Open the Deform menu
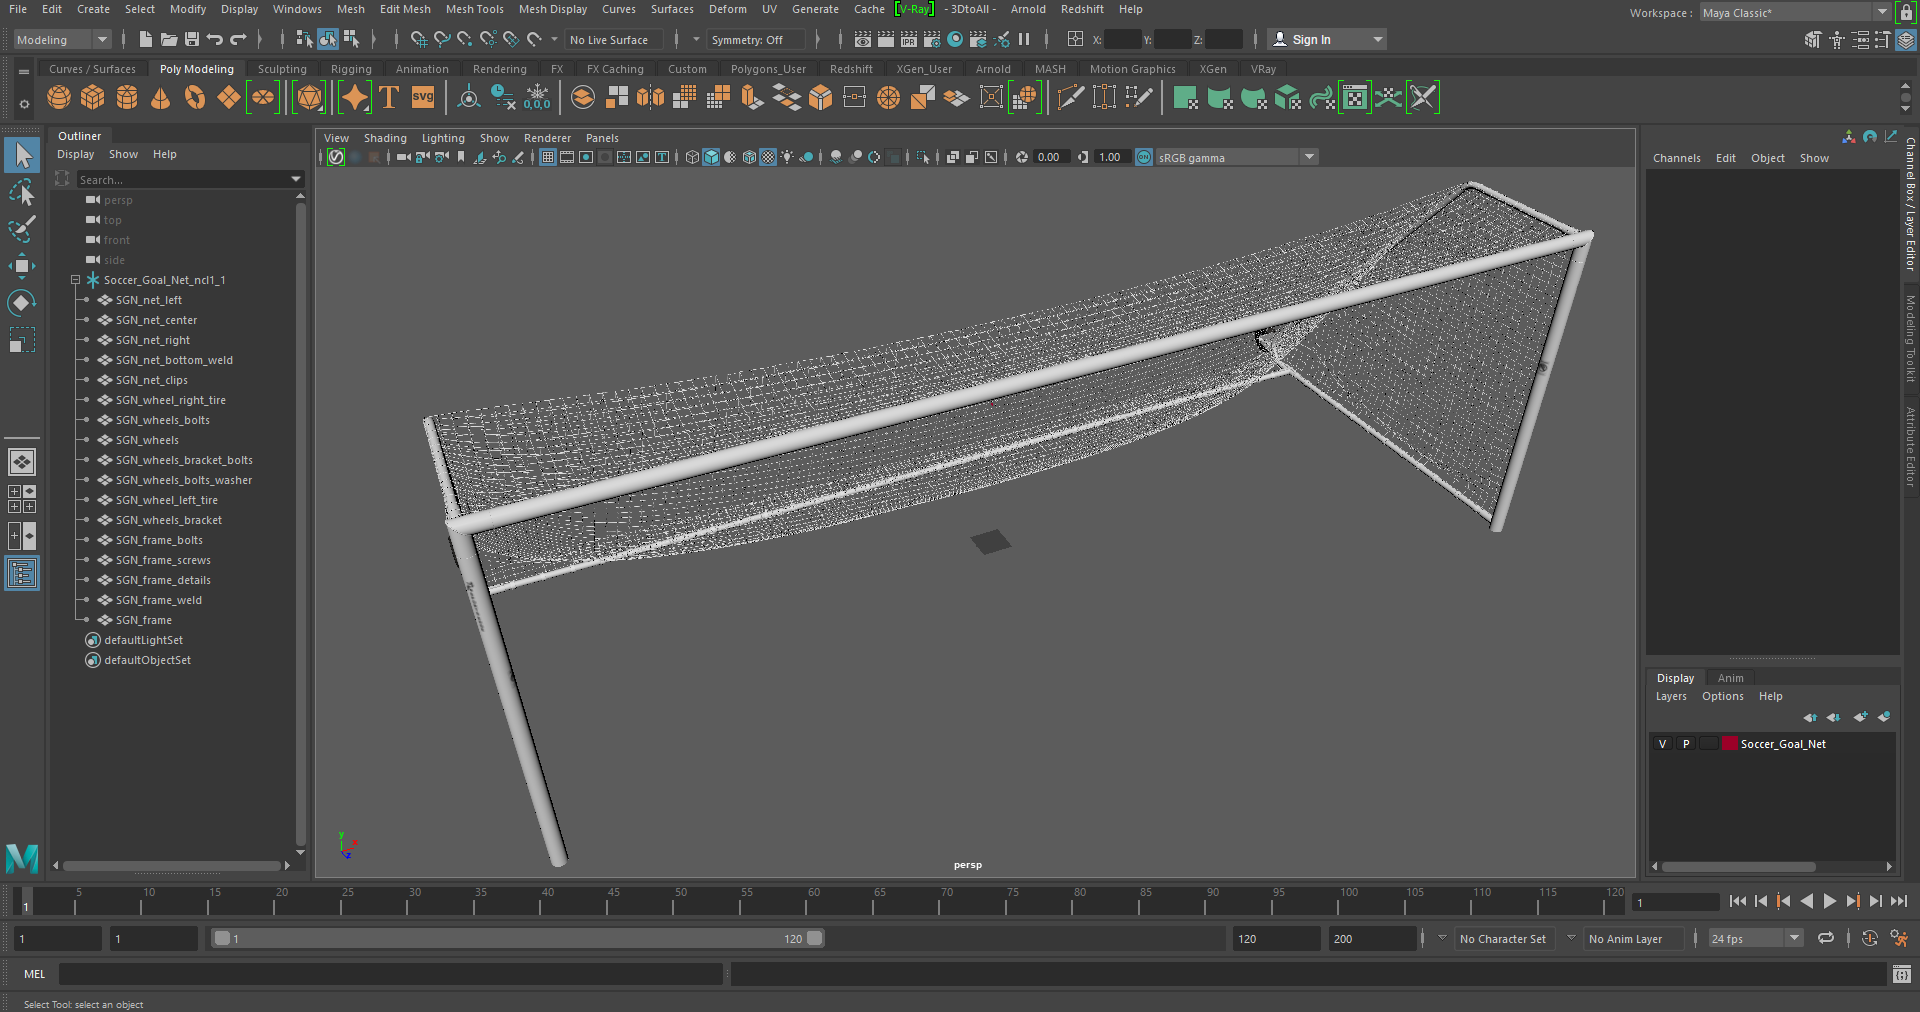Image resolution: width=1920 pixels, height=1012 pixels. point(727,9)
